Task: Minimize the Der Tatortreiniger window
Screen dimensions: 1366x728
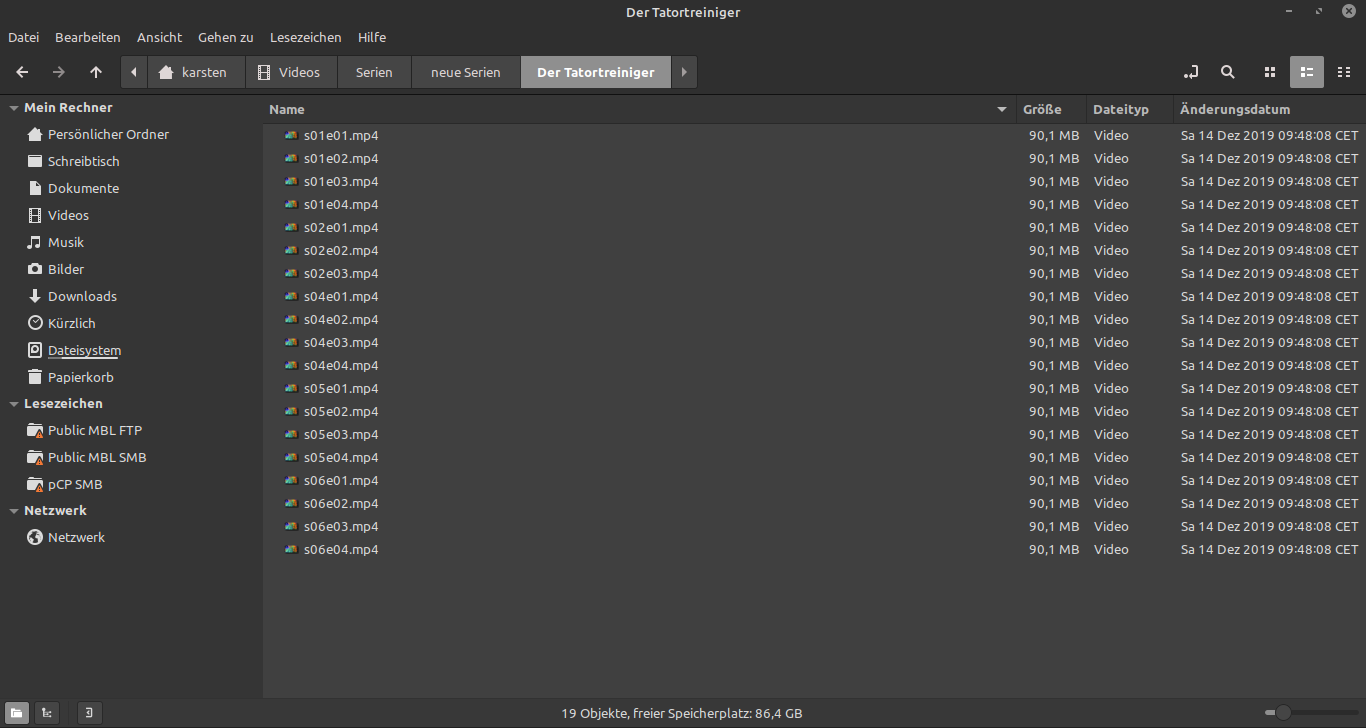Action: pos(1291,12)
